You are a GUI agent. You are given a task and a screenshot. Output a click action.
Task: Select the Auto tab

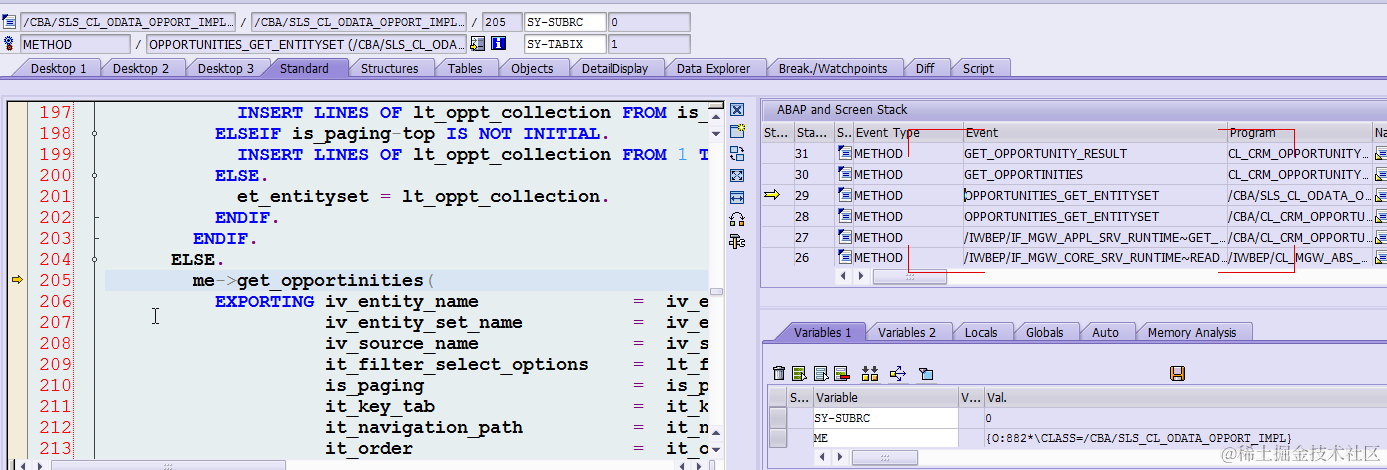point(1105,332)
